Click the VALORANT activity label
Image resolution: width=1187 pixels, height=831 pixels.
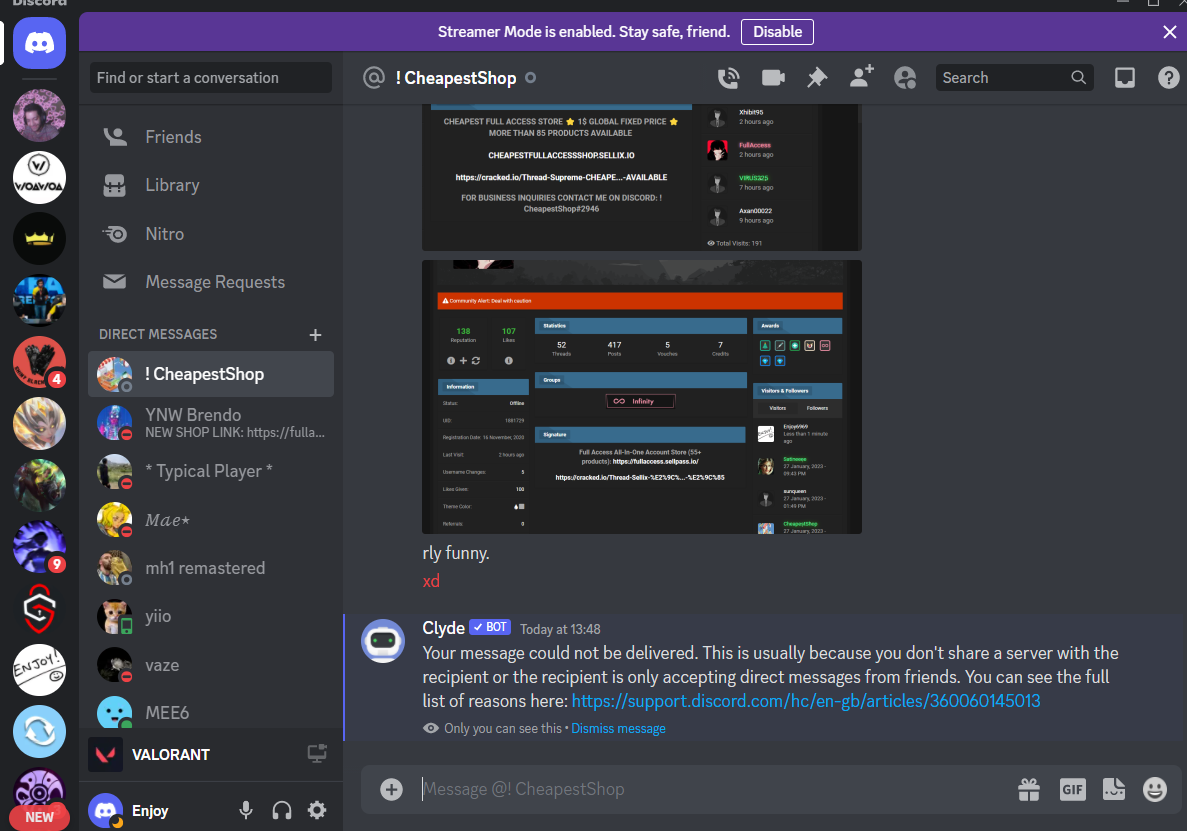pos(170,755)
